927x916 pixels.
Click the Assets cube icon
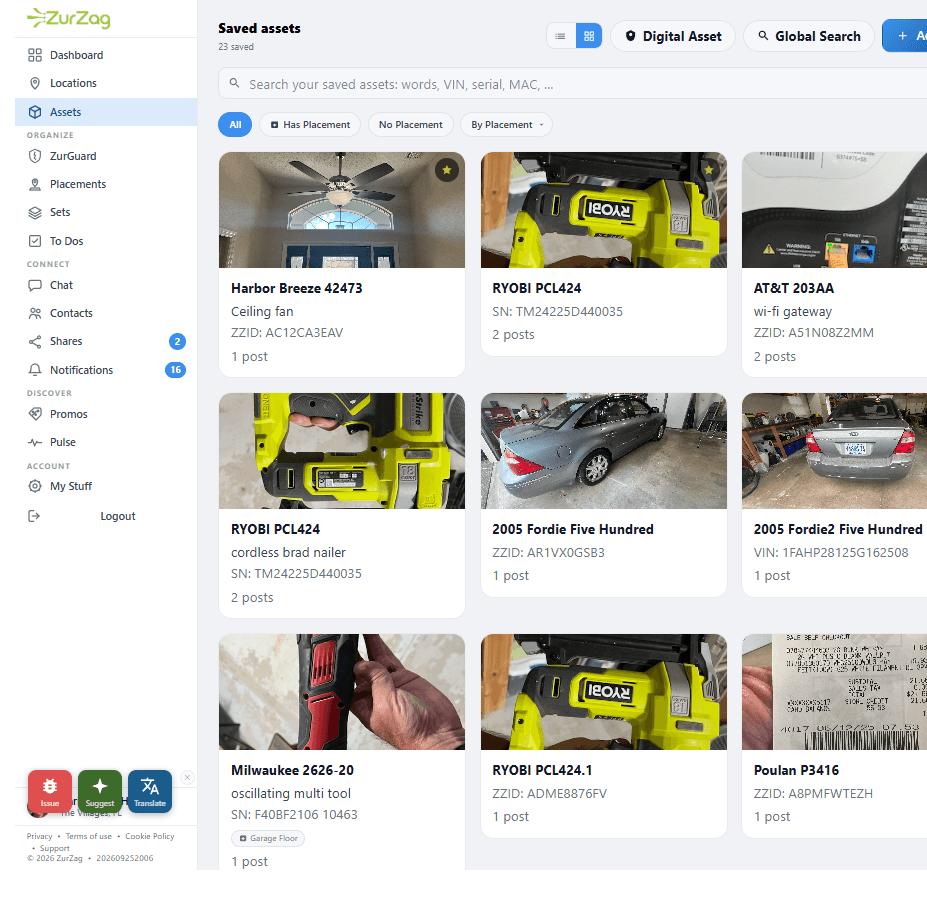35,112
